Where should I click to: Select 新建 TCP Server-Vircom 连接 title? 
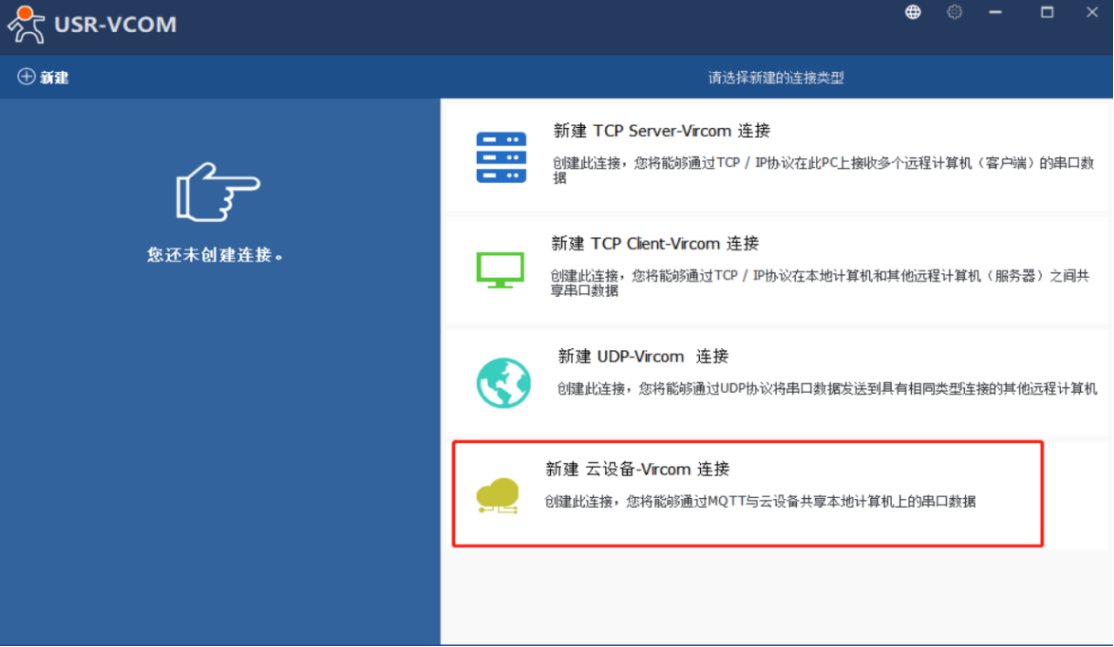(x=661, y=131)
